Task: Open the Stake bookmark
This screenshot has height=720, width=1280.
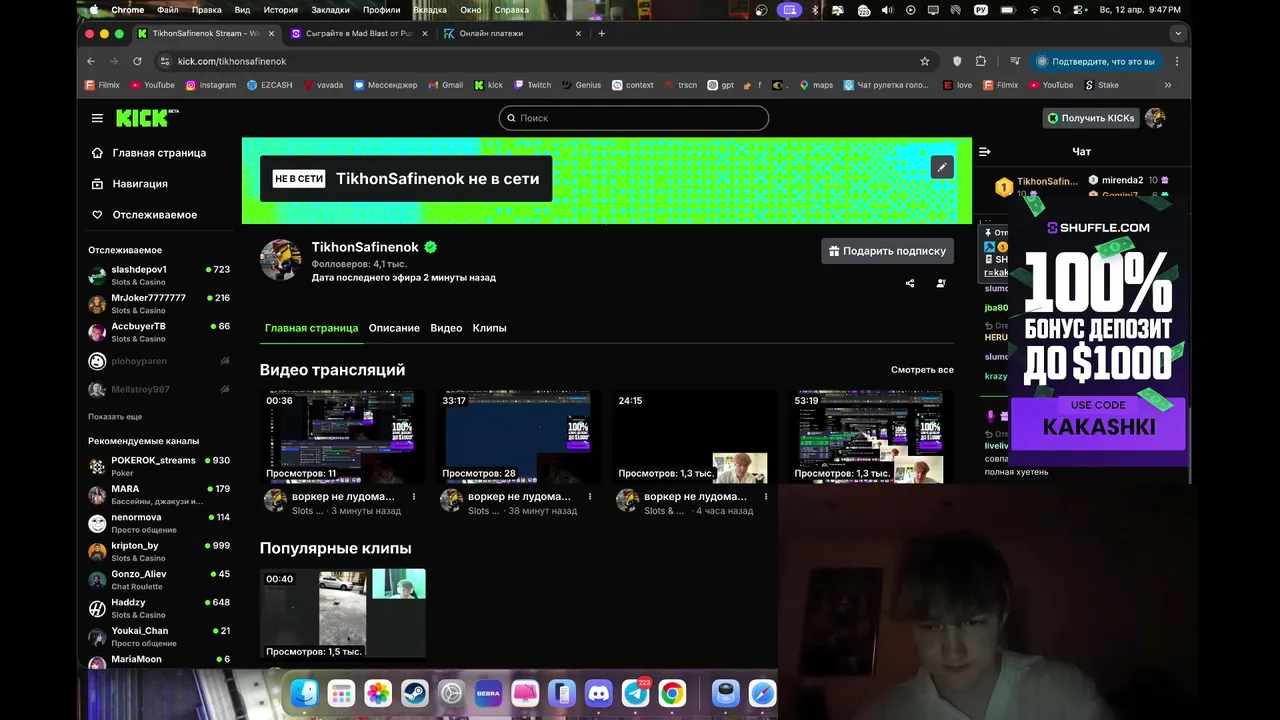Action: pyautogui.click(x=1102, y=85)
